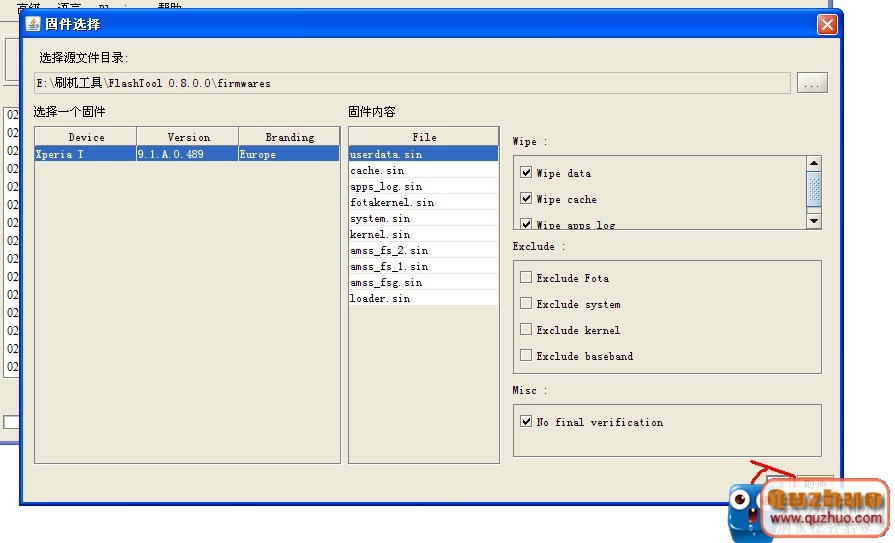Enable the Exclude Fota checkbox

pos(526,277)
